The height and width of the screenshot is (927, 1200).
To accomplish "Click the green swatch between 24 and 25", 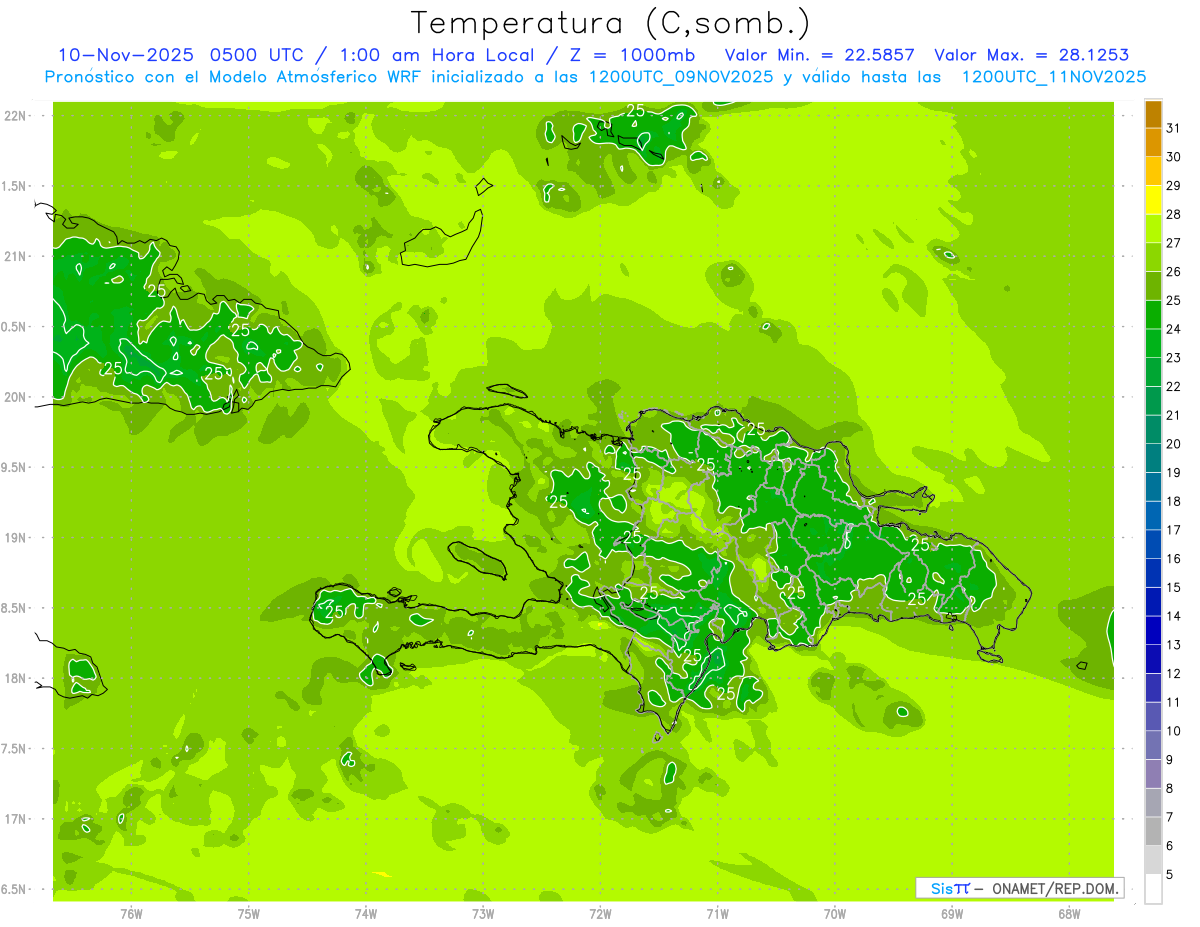I will coord(1153,315).
